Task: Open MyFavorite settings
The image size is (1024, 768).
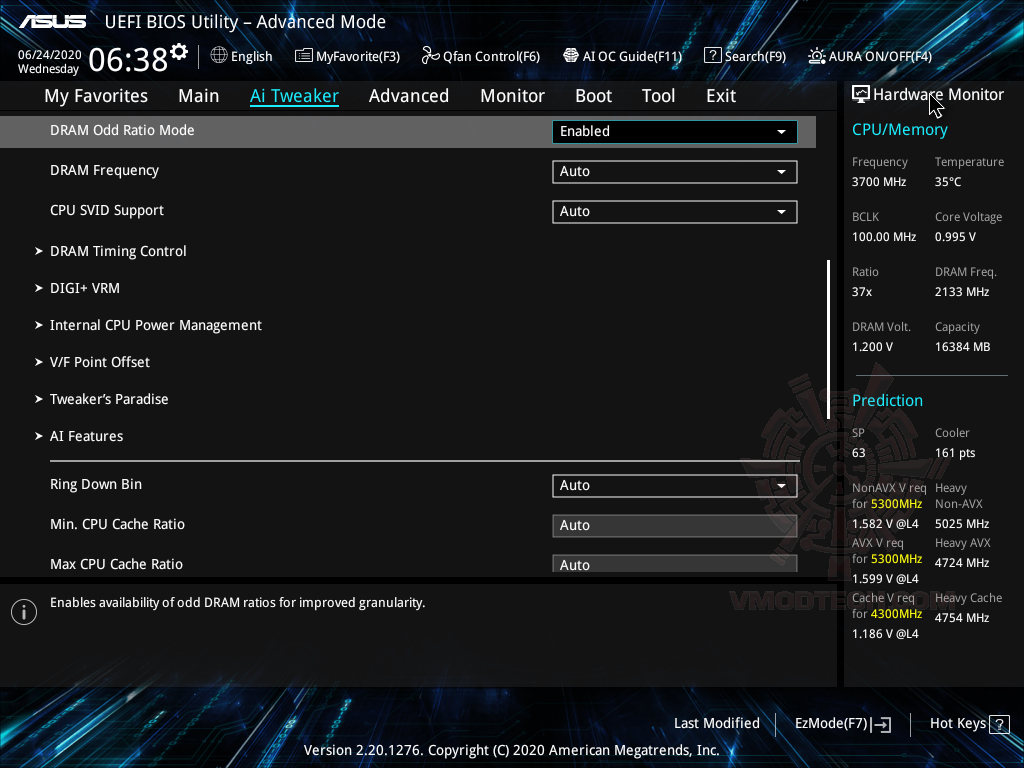Action: [x=347, y=56]
